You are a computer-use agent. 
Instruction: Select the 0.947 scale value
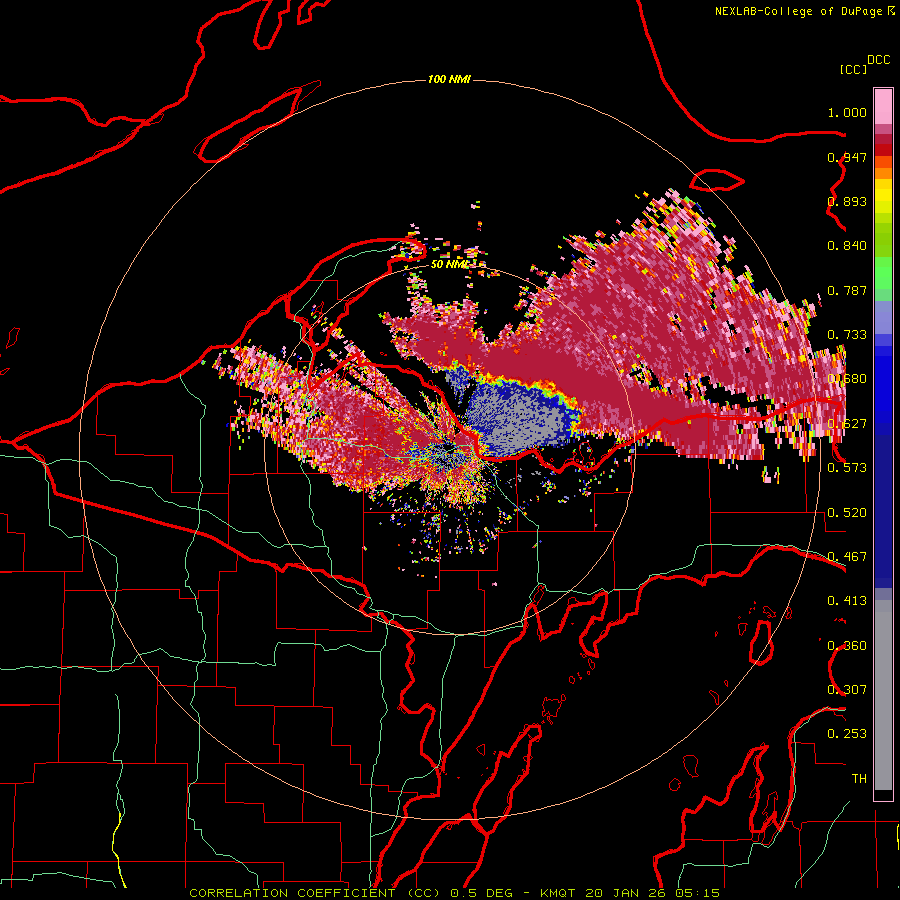pyautogui.click(x=847, y=157)
